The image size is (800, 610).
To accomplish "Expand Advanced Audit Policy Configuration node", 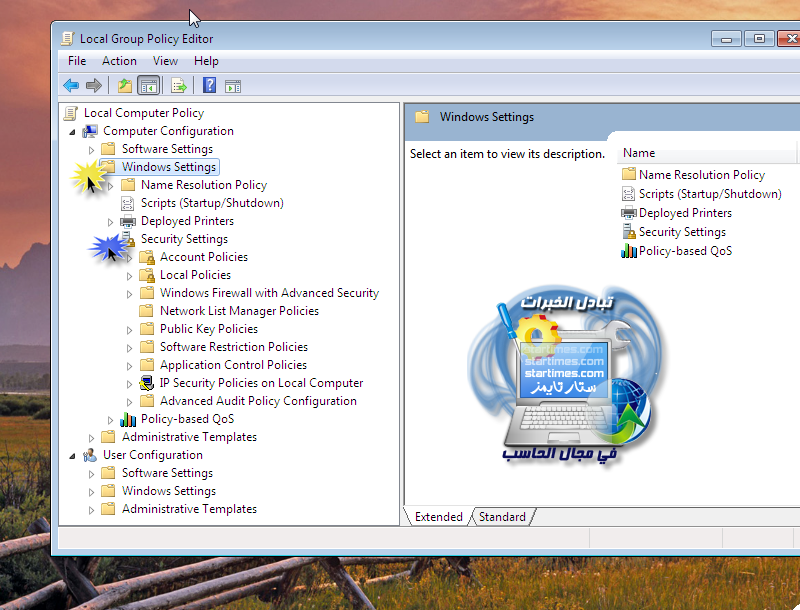I will click(130, 402).
